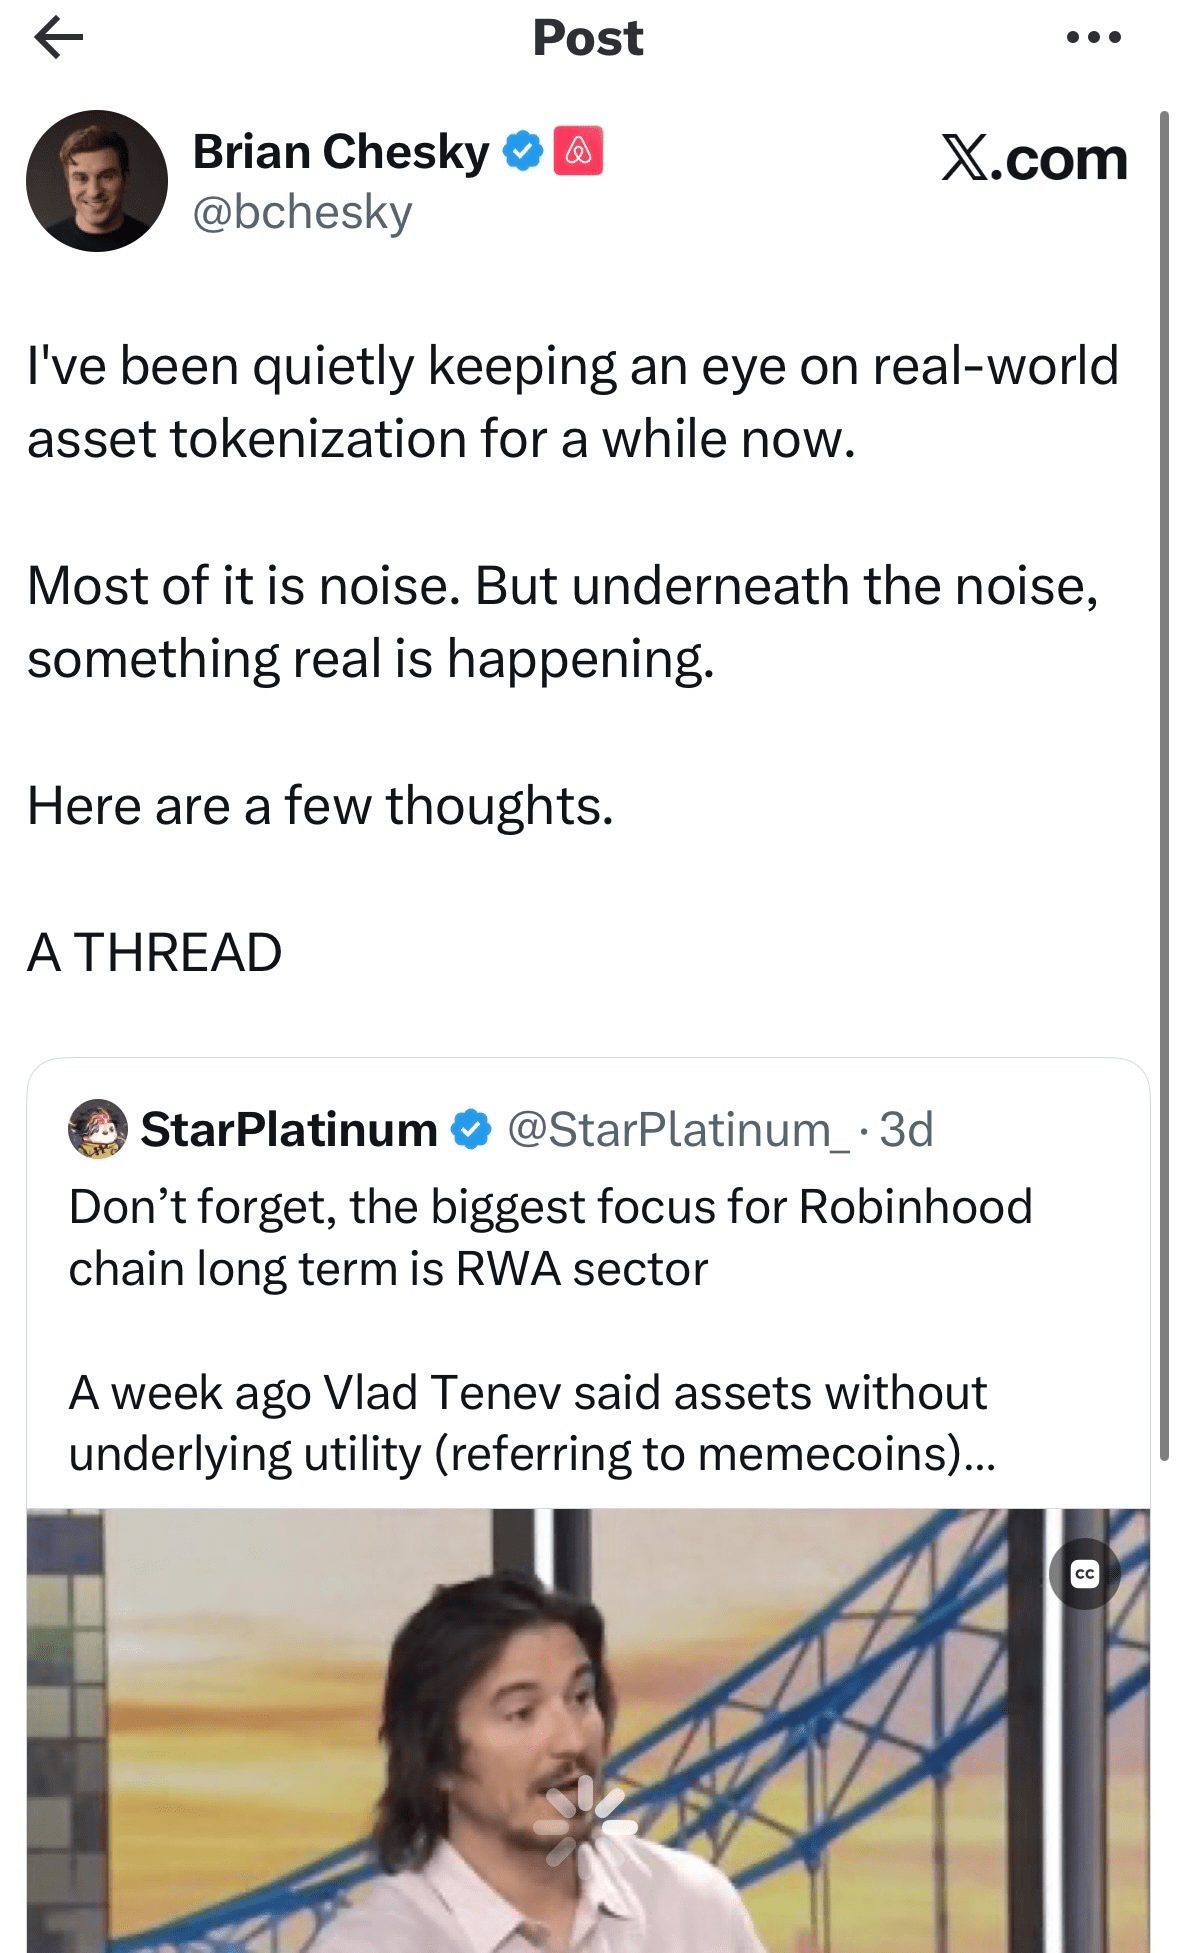Viewport: 1178px width, 1953px height.
Task: Tap the Post header title
Action: tap(588, 38)
